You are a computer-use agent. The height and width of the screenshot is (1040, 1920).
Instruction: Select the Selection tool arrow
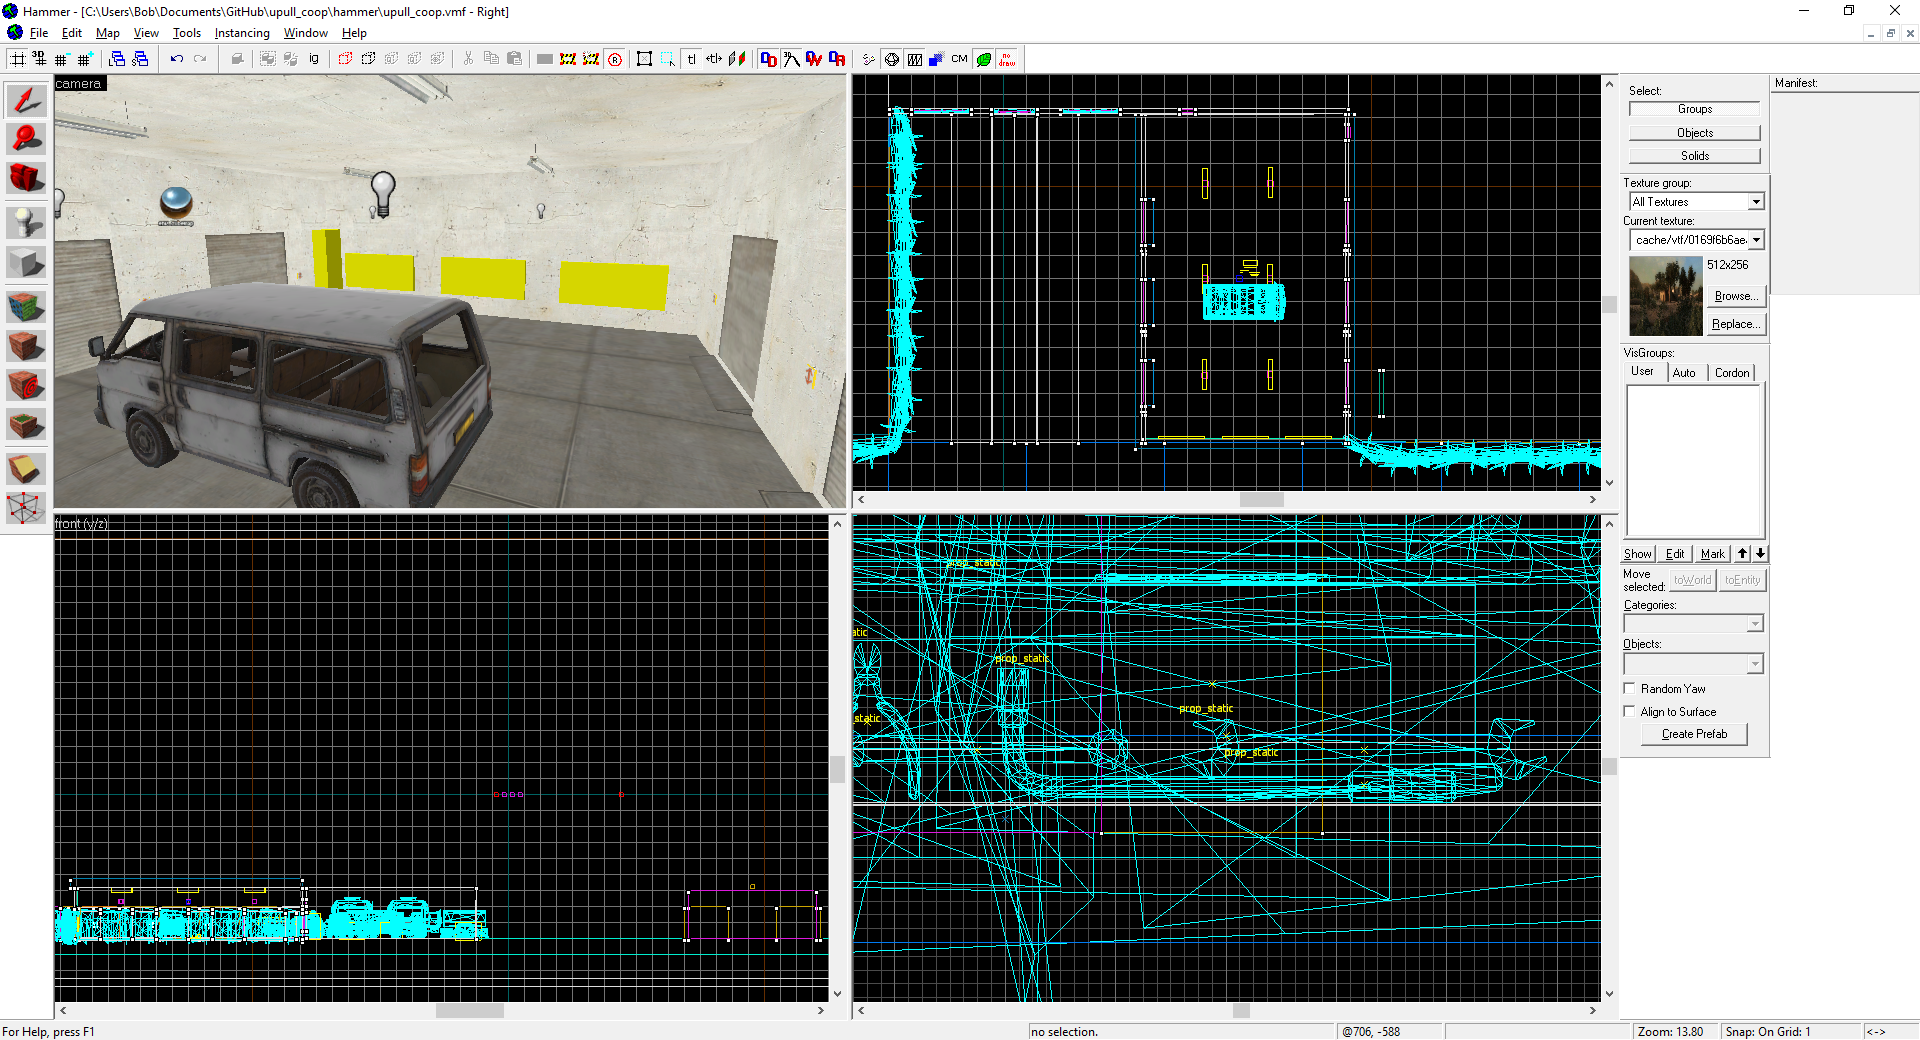[26, 100]
